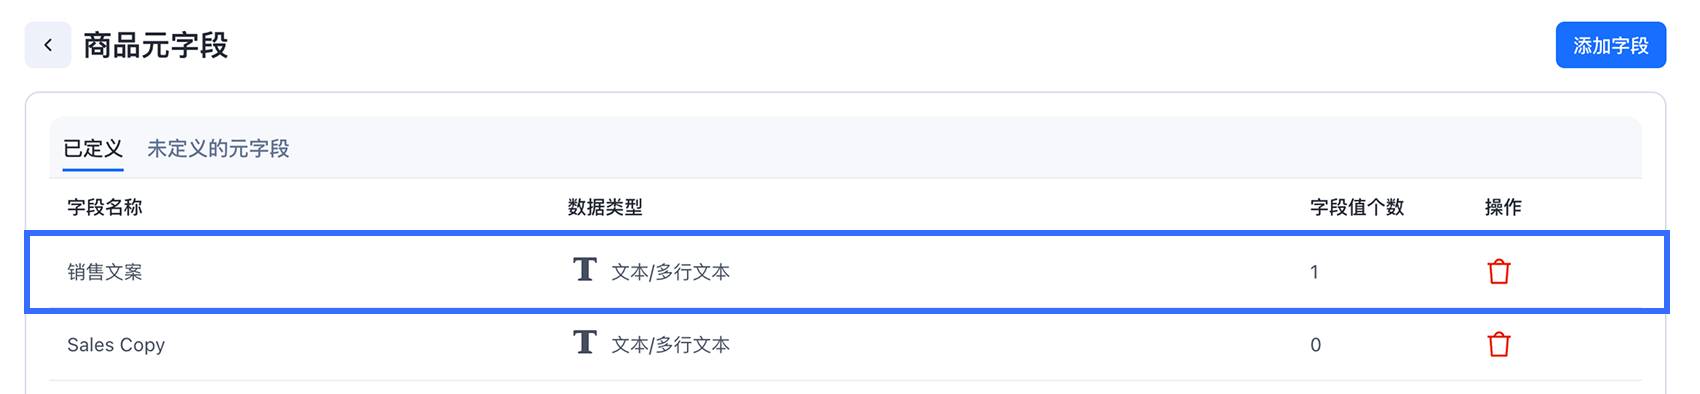The image size is (1700, 394).
Task: Click the T text-type icon in Sales Copy row
Action: [585, 343]
